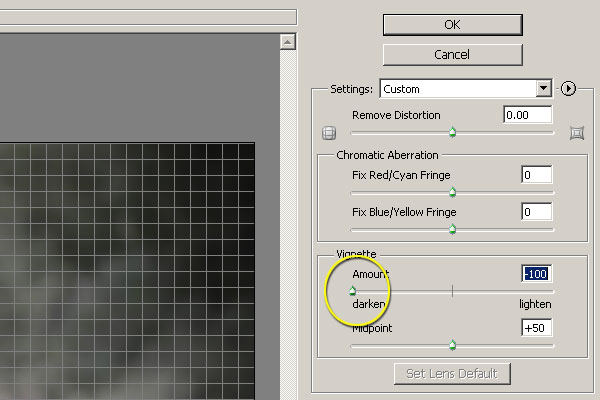
Task: Click the Vignette Midpoint value field
Action: pos(536,328)
